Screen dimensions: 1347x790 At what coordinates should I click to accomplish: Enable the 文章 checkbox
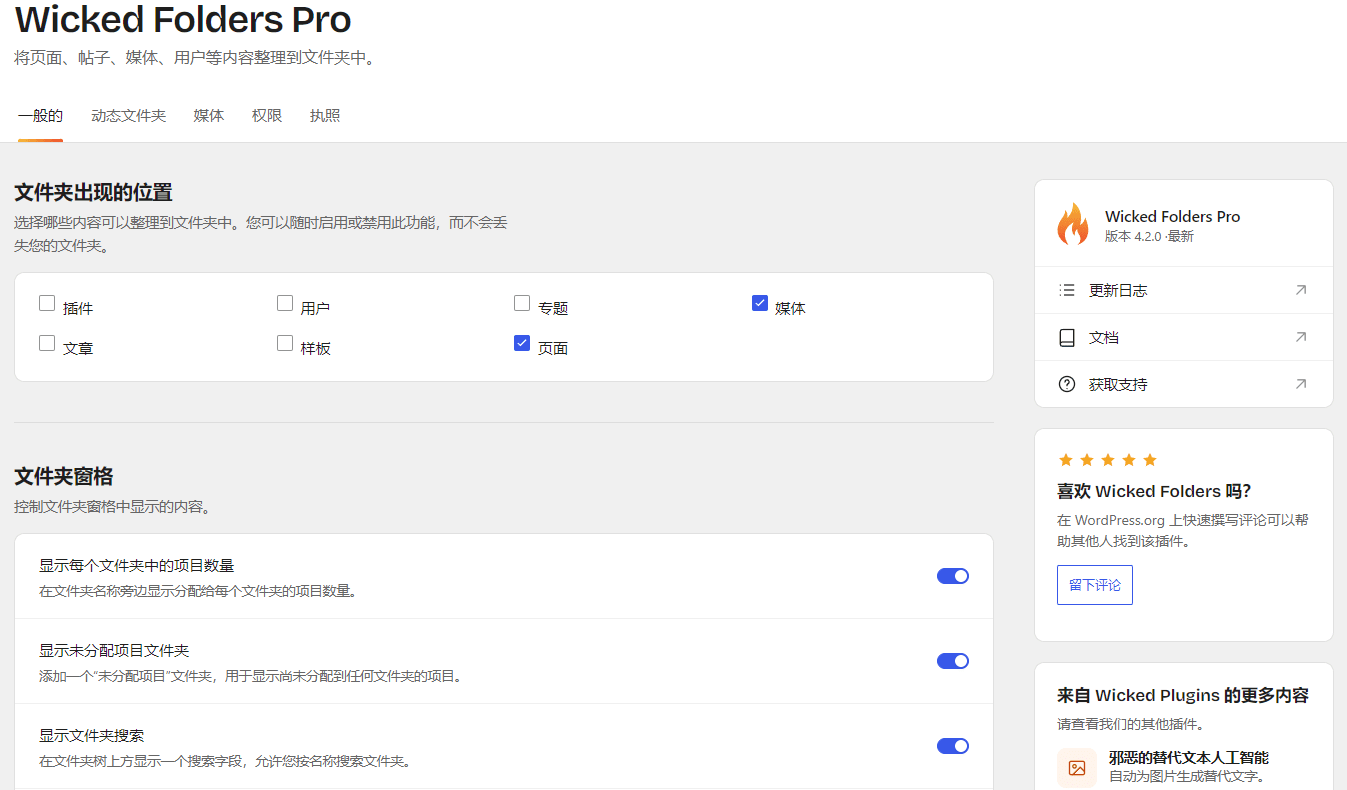(x=47, y=343)
